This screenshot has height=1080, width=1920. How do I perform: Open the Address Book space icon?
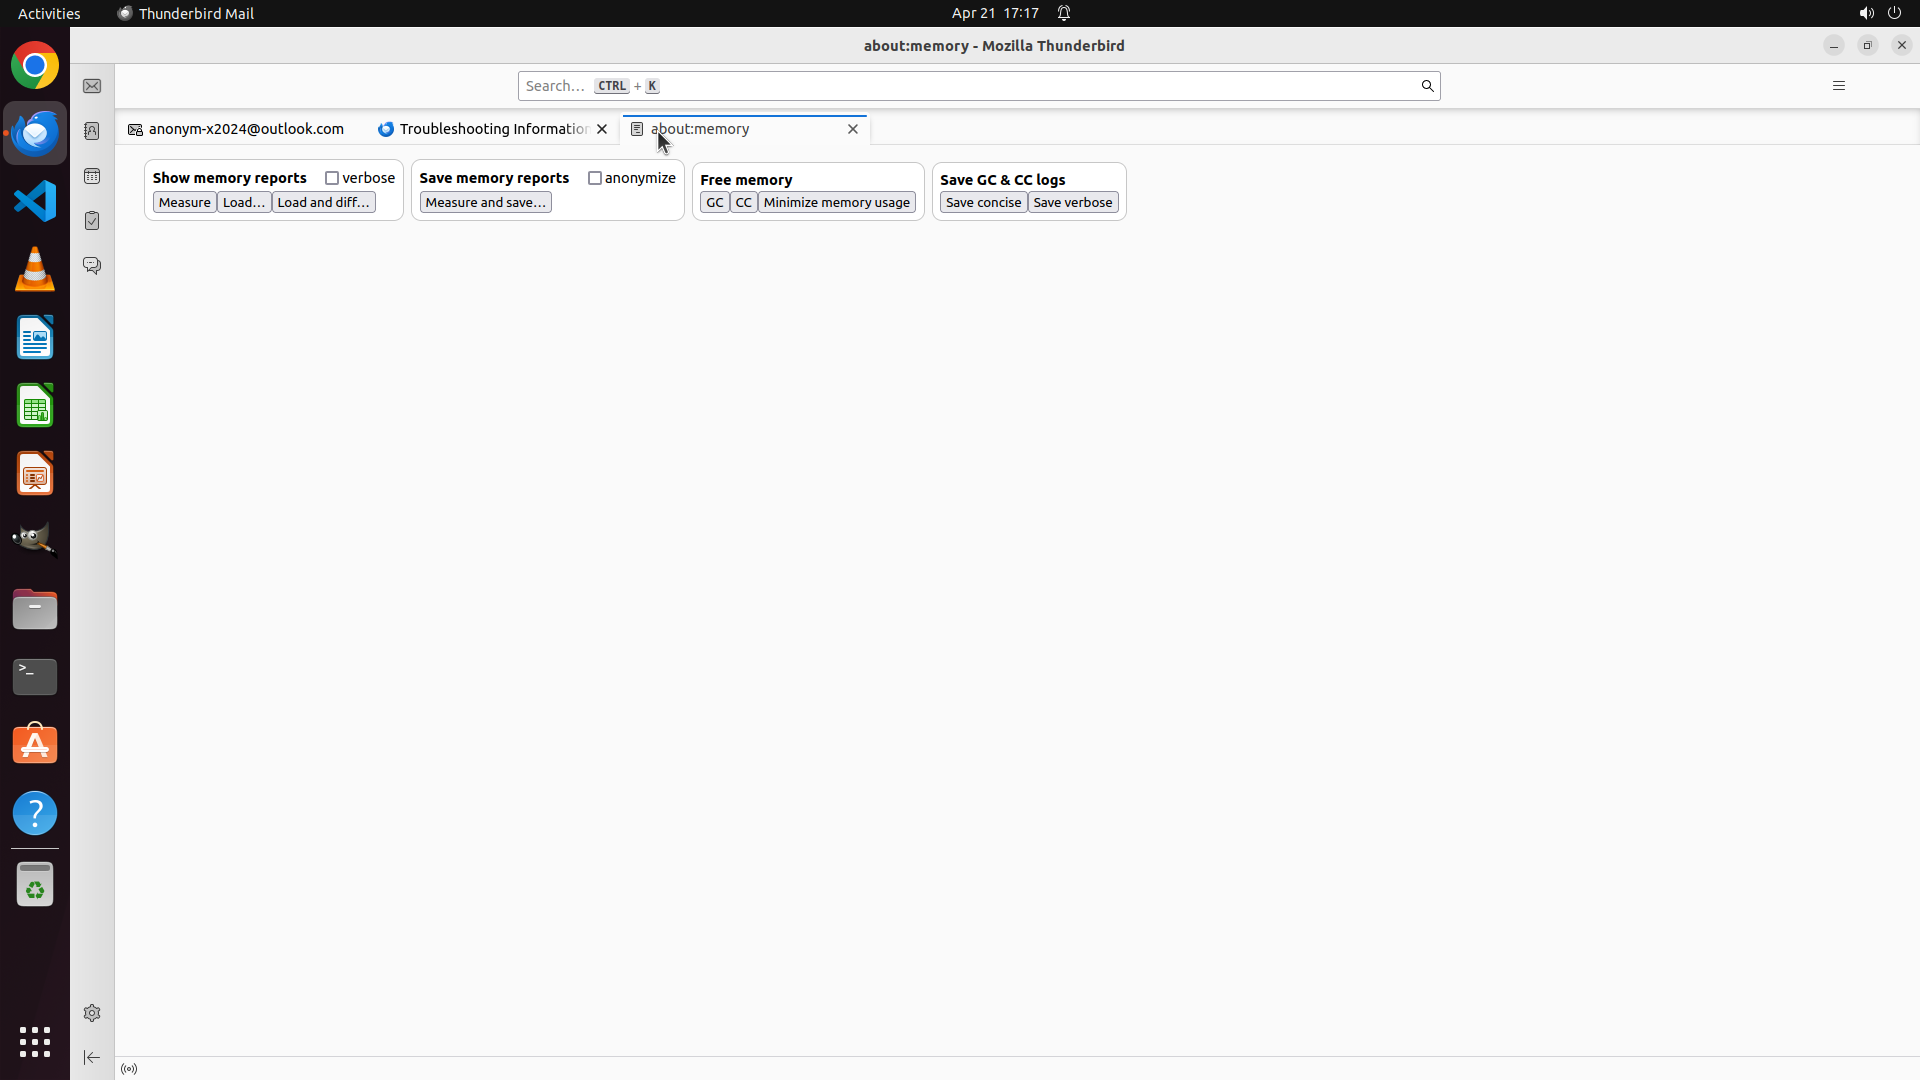[92, 131]
